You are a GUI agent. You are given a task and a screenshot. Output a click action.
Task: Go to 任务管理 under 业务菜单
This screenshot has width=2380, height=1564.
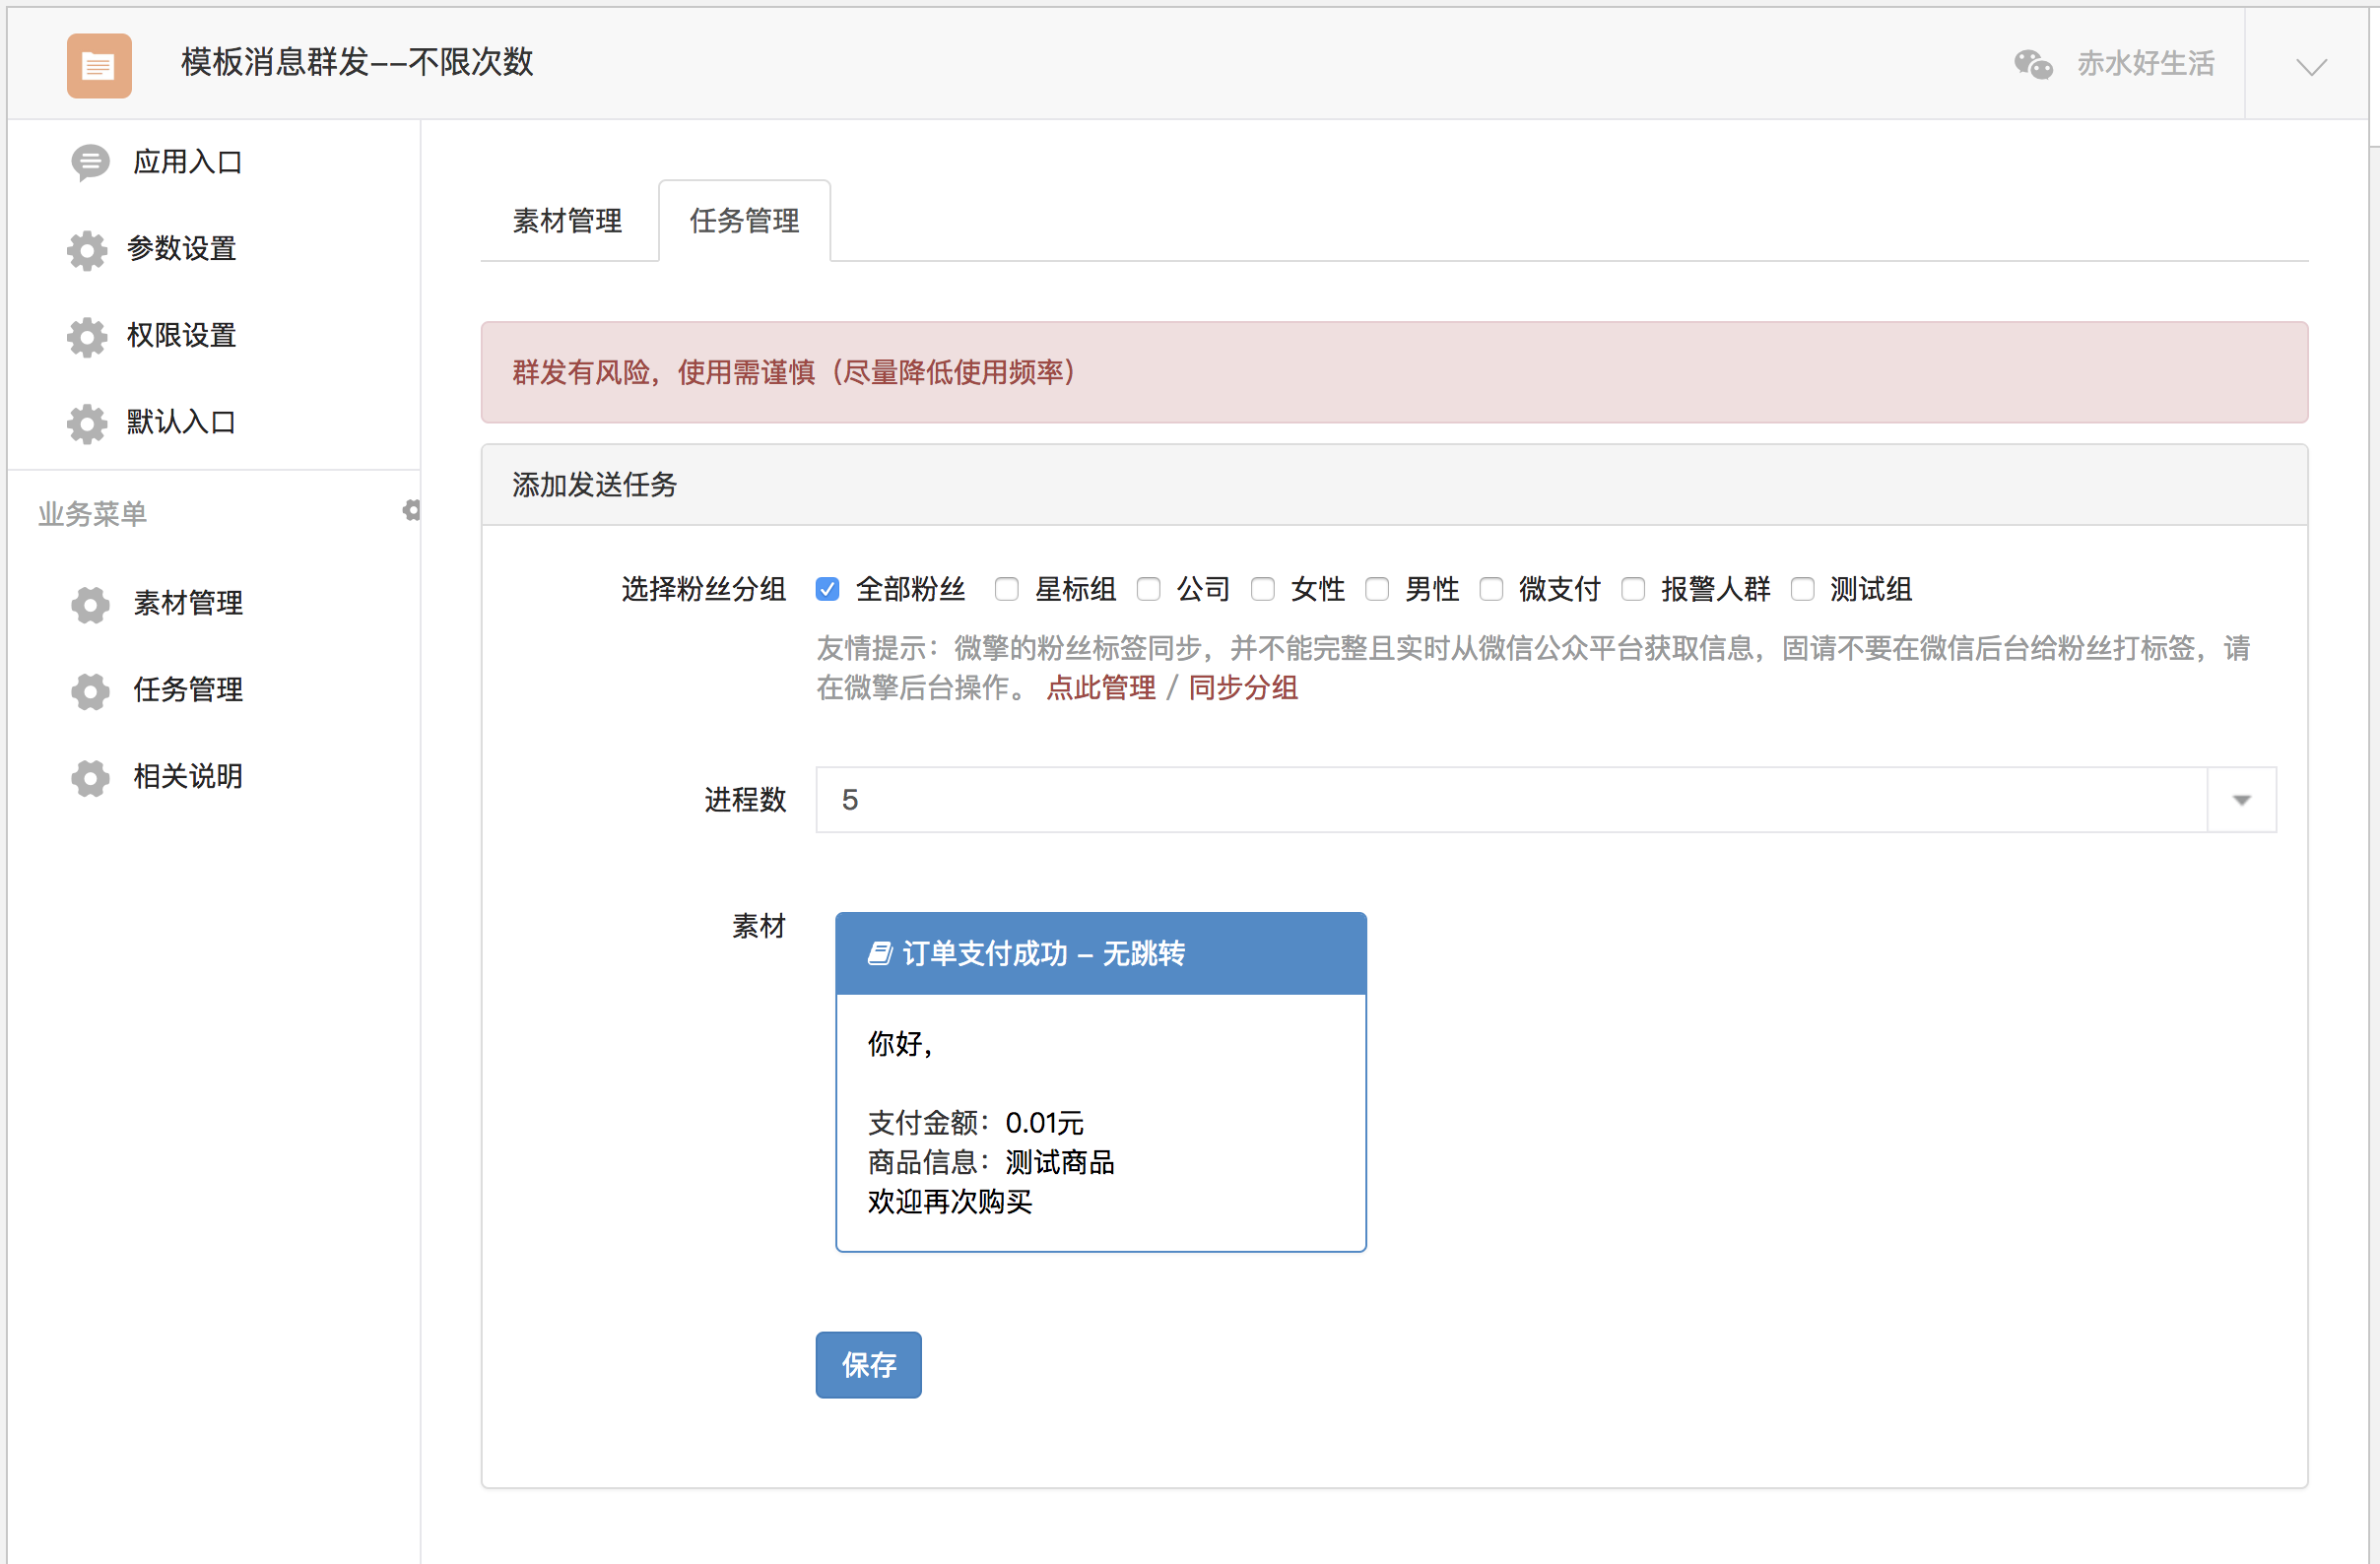coord(188,690)
